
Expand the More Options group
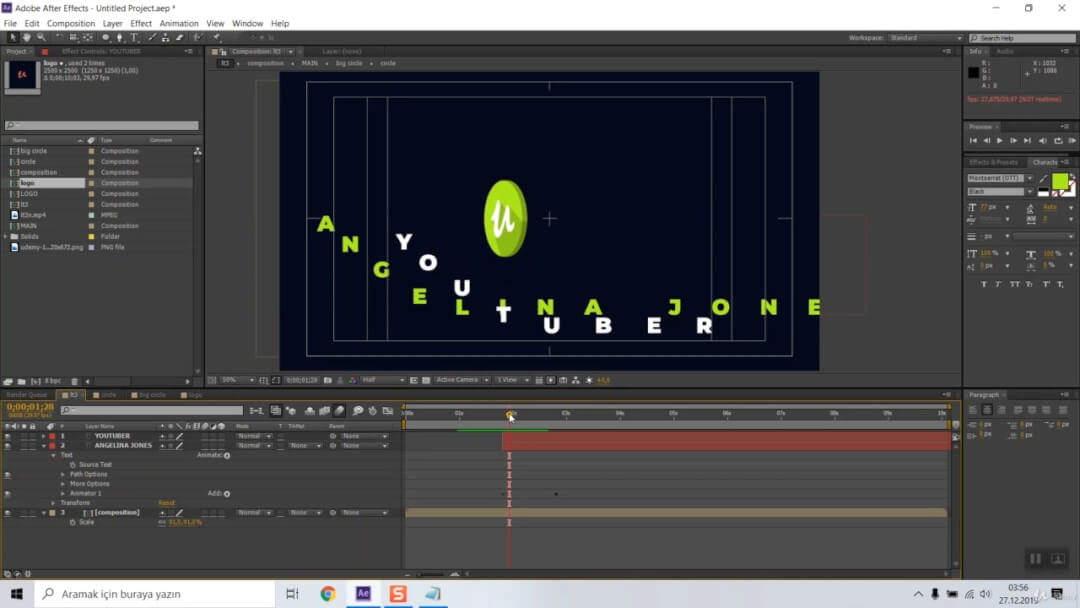pos(63,484)
